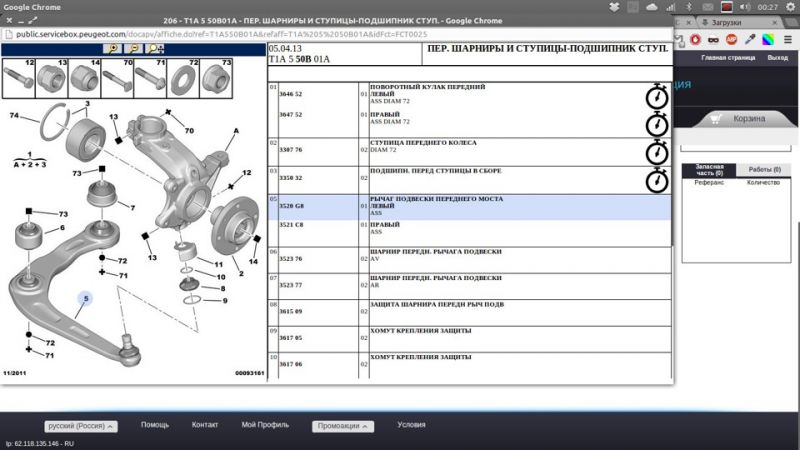Image resolution: width=800 pixels, height=450 pixels.
Task: Select part reference 3615 09
Action: pos(290,311)
